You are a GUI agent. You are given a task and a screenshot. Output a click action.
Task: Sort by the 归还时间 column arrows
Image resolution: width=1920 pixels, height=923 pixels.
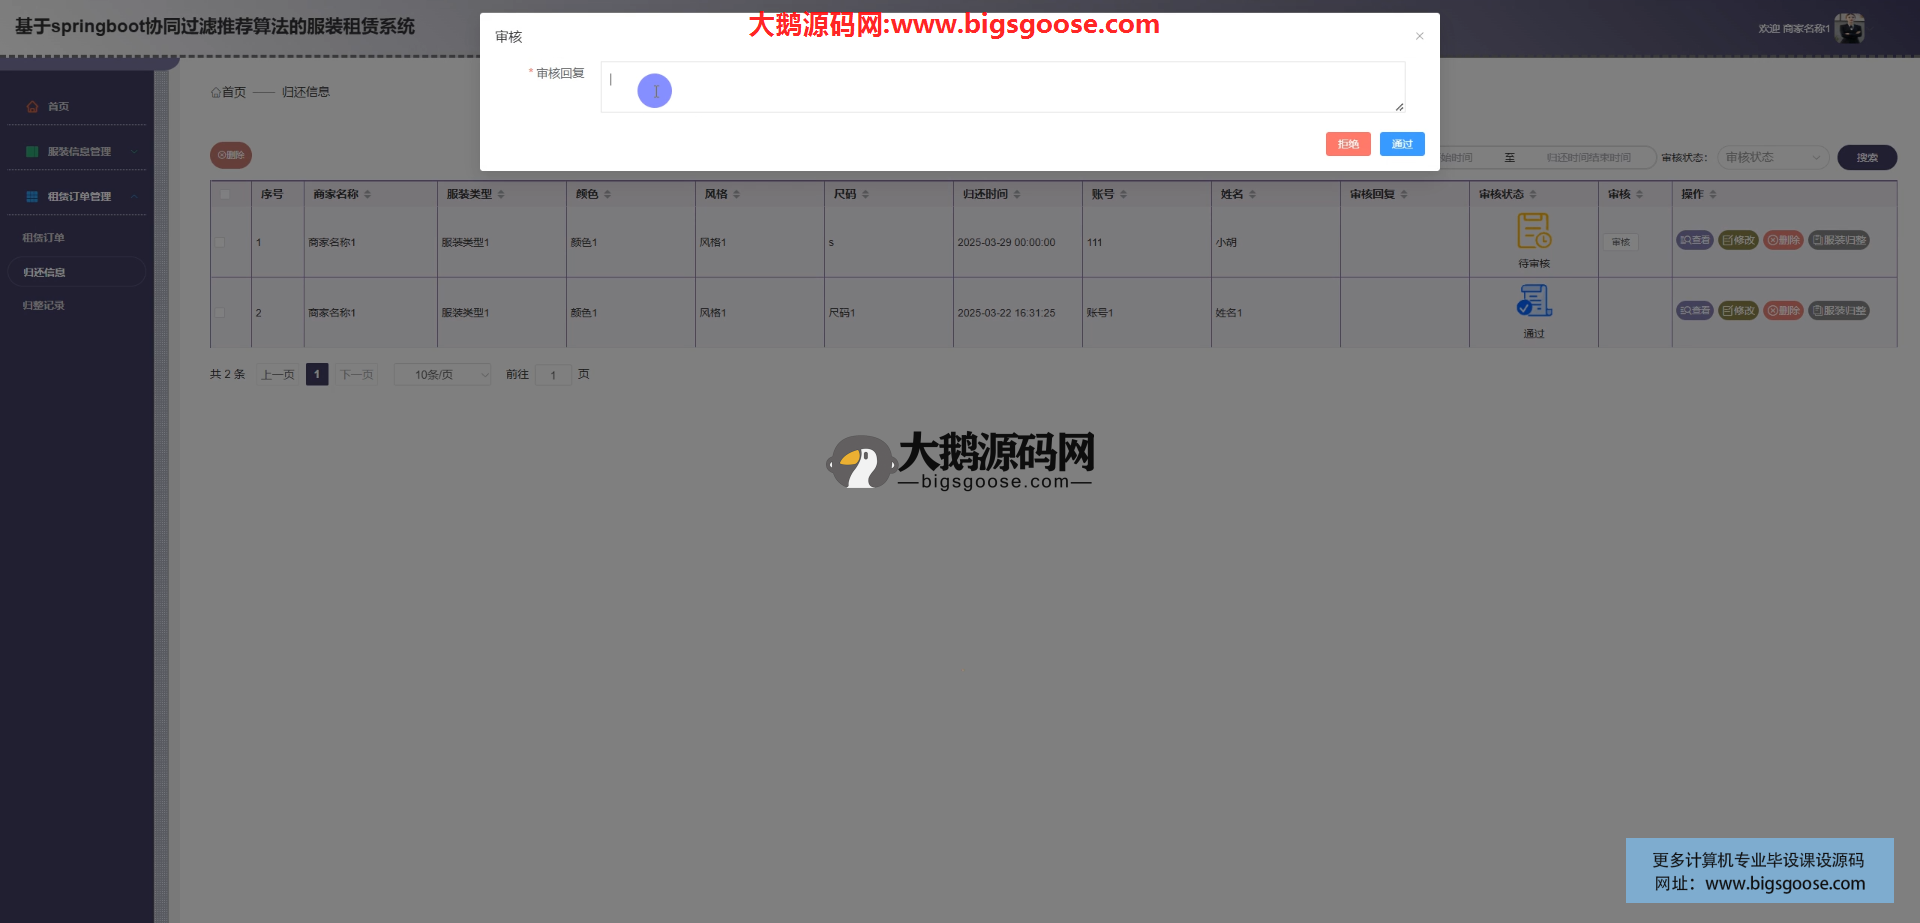[1017, 194]
